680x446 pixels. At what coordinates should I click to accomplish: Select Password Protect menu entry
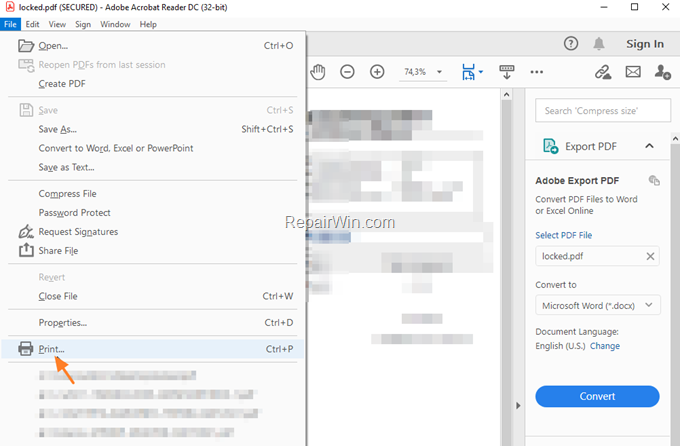click(153, 213)
